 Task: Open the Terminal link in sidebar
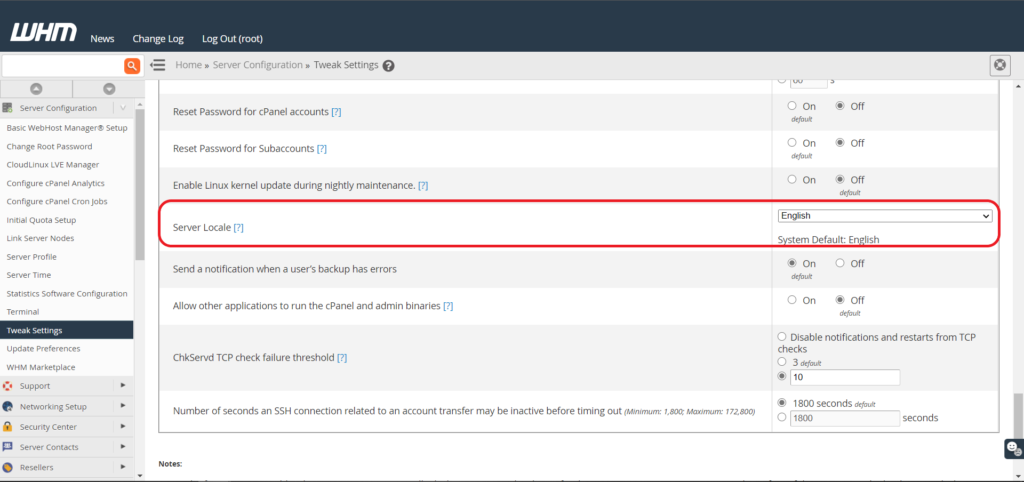coord(24,312)
